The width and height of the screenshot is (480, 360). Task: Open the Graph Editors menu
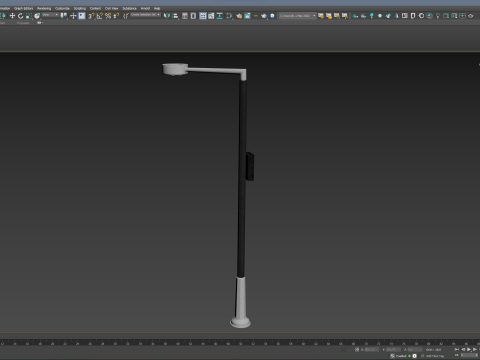(23, 8)
